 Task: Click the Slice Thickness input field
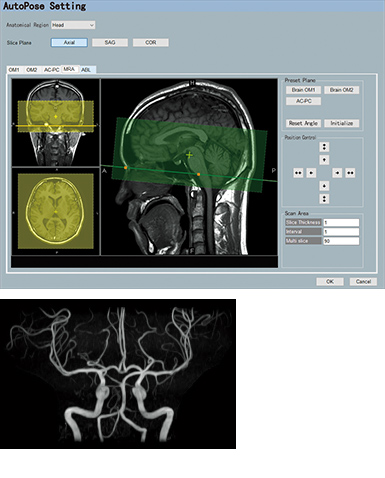click(341, 222)
